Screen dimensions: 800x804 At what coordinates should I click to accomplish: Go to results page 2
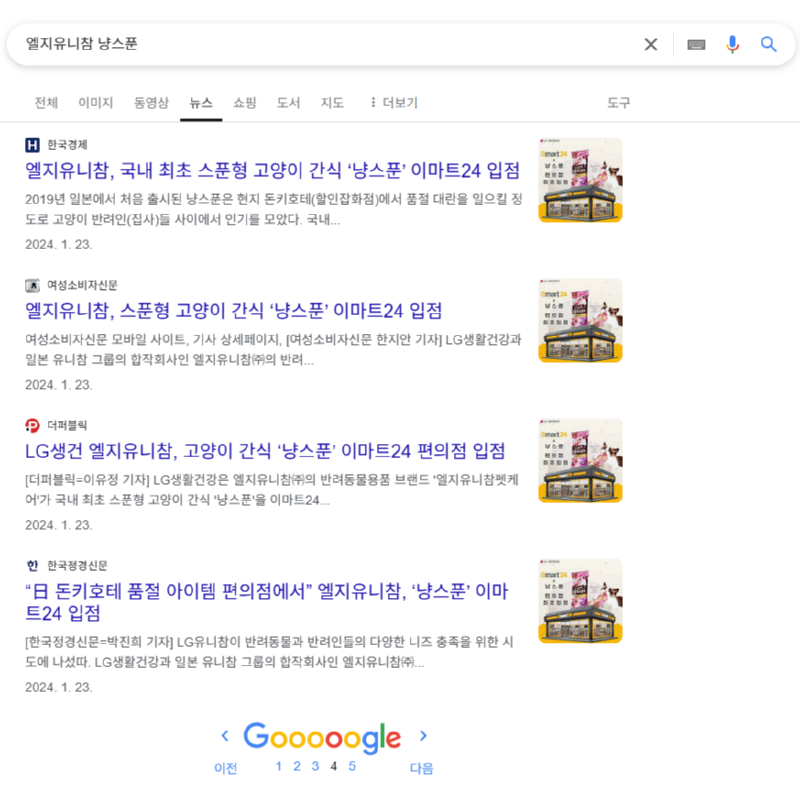(297, 766)
